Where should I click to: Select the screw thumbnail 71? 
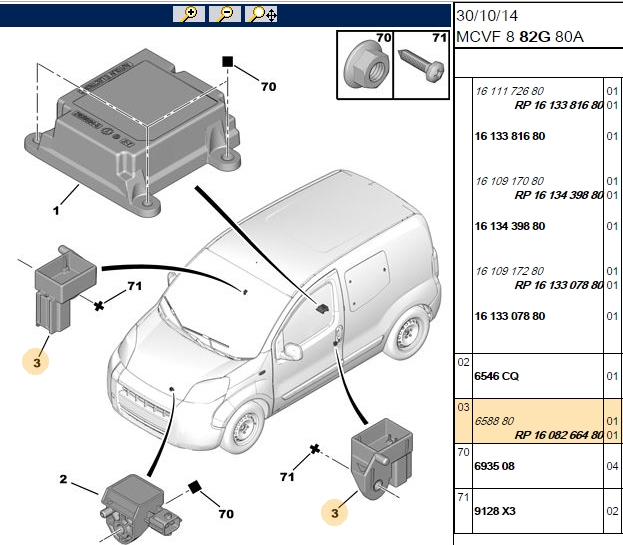click(x=421, y=65)
